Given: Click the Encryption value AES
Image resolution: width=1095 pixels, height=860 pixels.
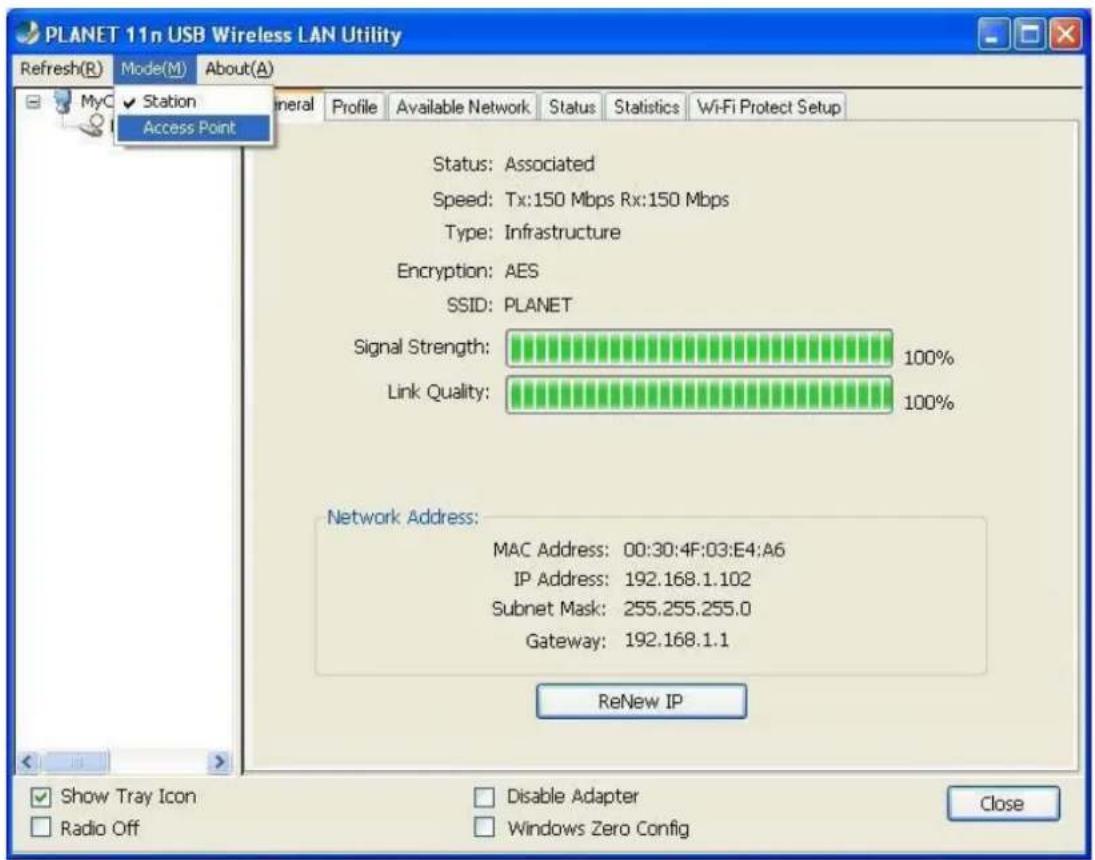Looking at the screenshot, I should tap(521, 271).
